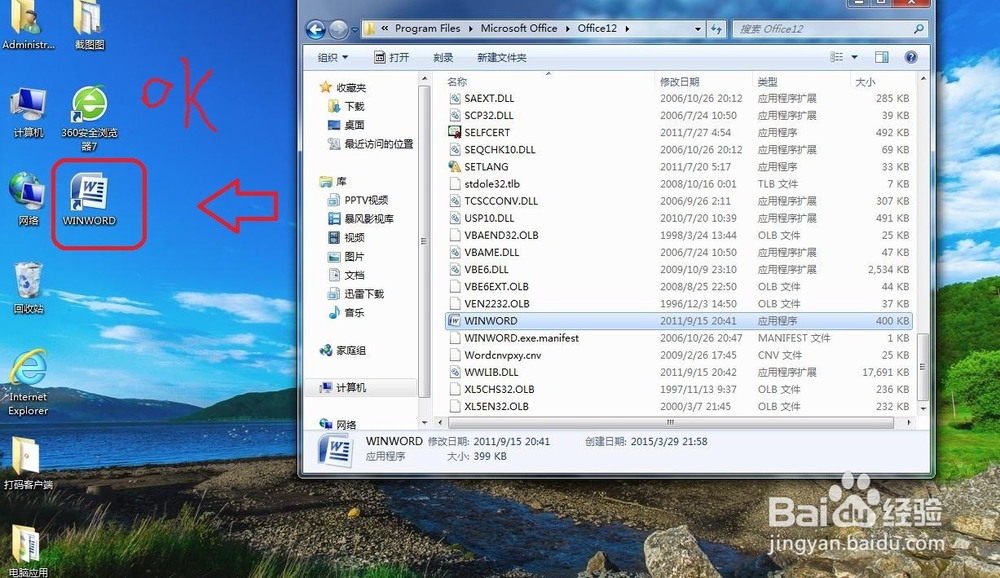Viewport: 1000px width, 578px height.
Task: Select the WINWORD file icon in list
Action: coord(454,320)
